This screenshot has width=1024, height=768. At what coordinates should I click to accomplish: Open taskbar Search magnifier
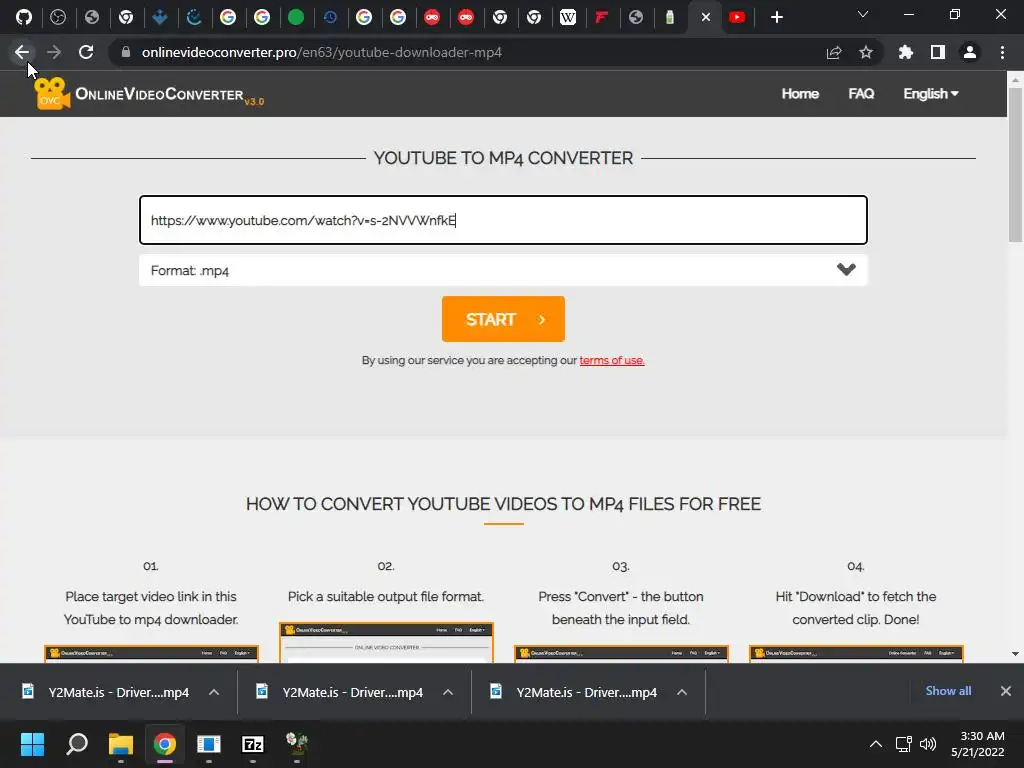[77, 744]
